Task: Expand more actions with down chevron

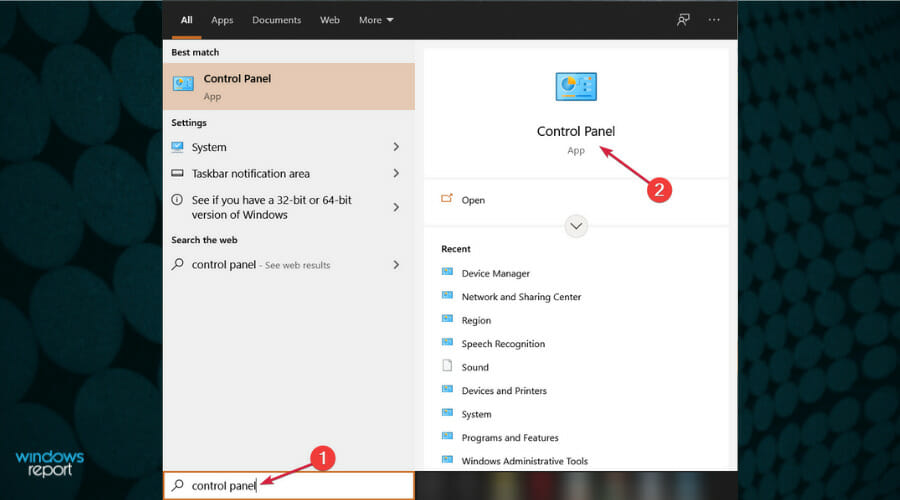Action: tap(576, 226)
